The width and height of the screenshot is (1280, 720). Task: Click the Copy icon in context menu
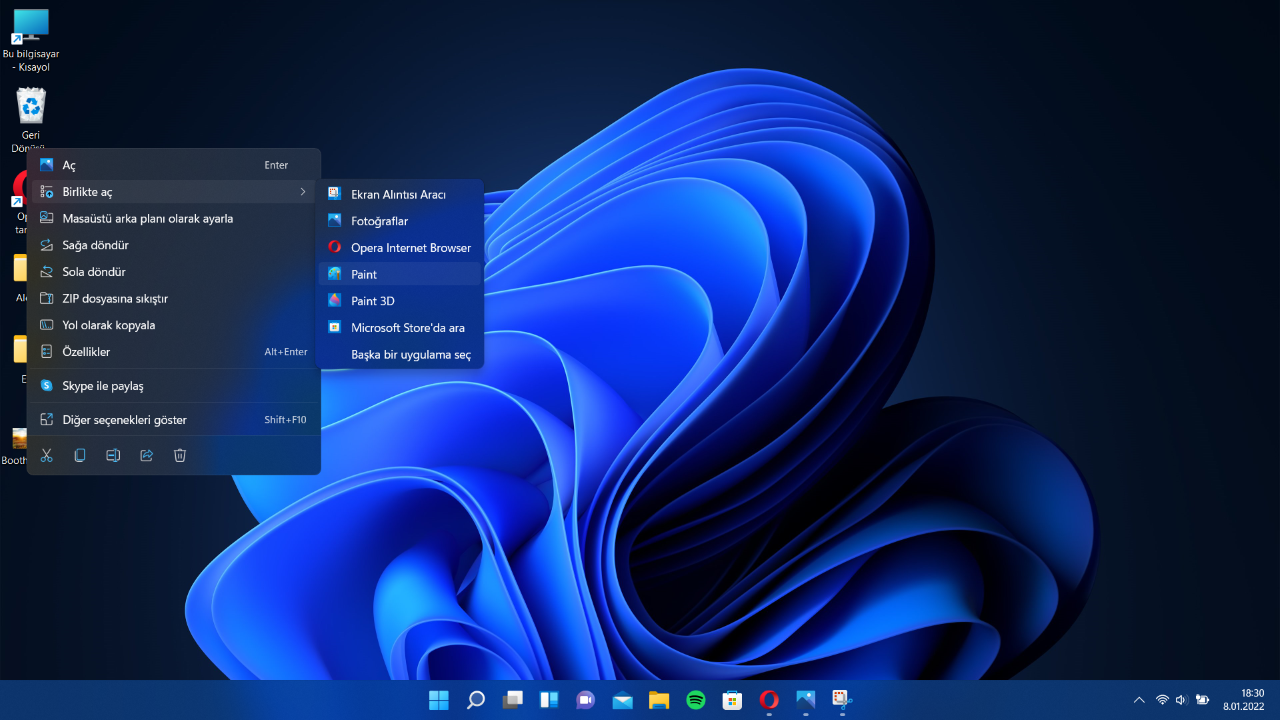coord(80,455)
